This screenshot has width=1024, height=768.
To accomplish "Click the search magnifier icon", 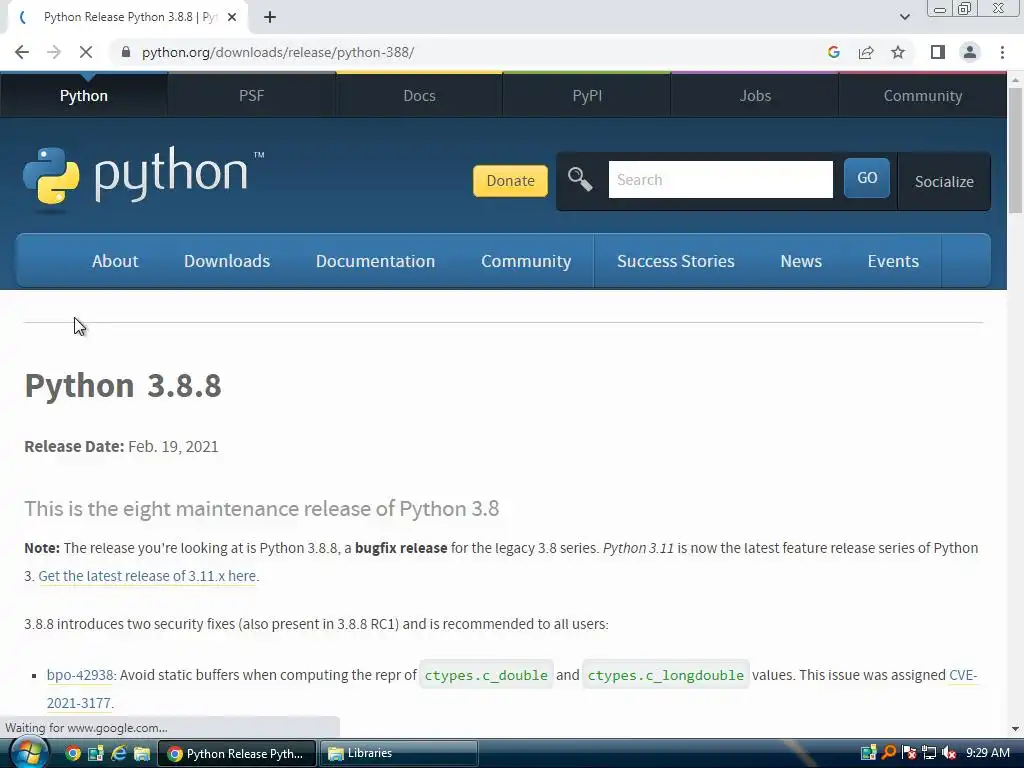I will [x=580, y=179].
